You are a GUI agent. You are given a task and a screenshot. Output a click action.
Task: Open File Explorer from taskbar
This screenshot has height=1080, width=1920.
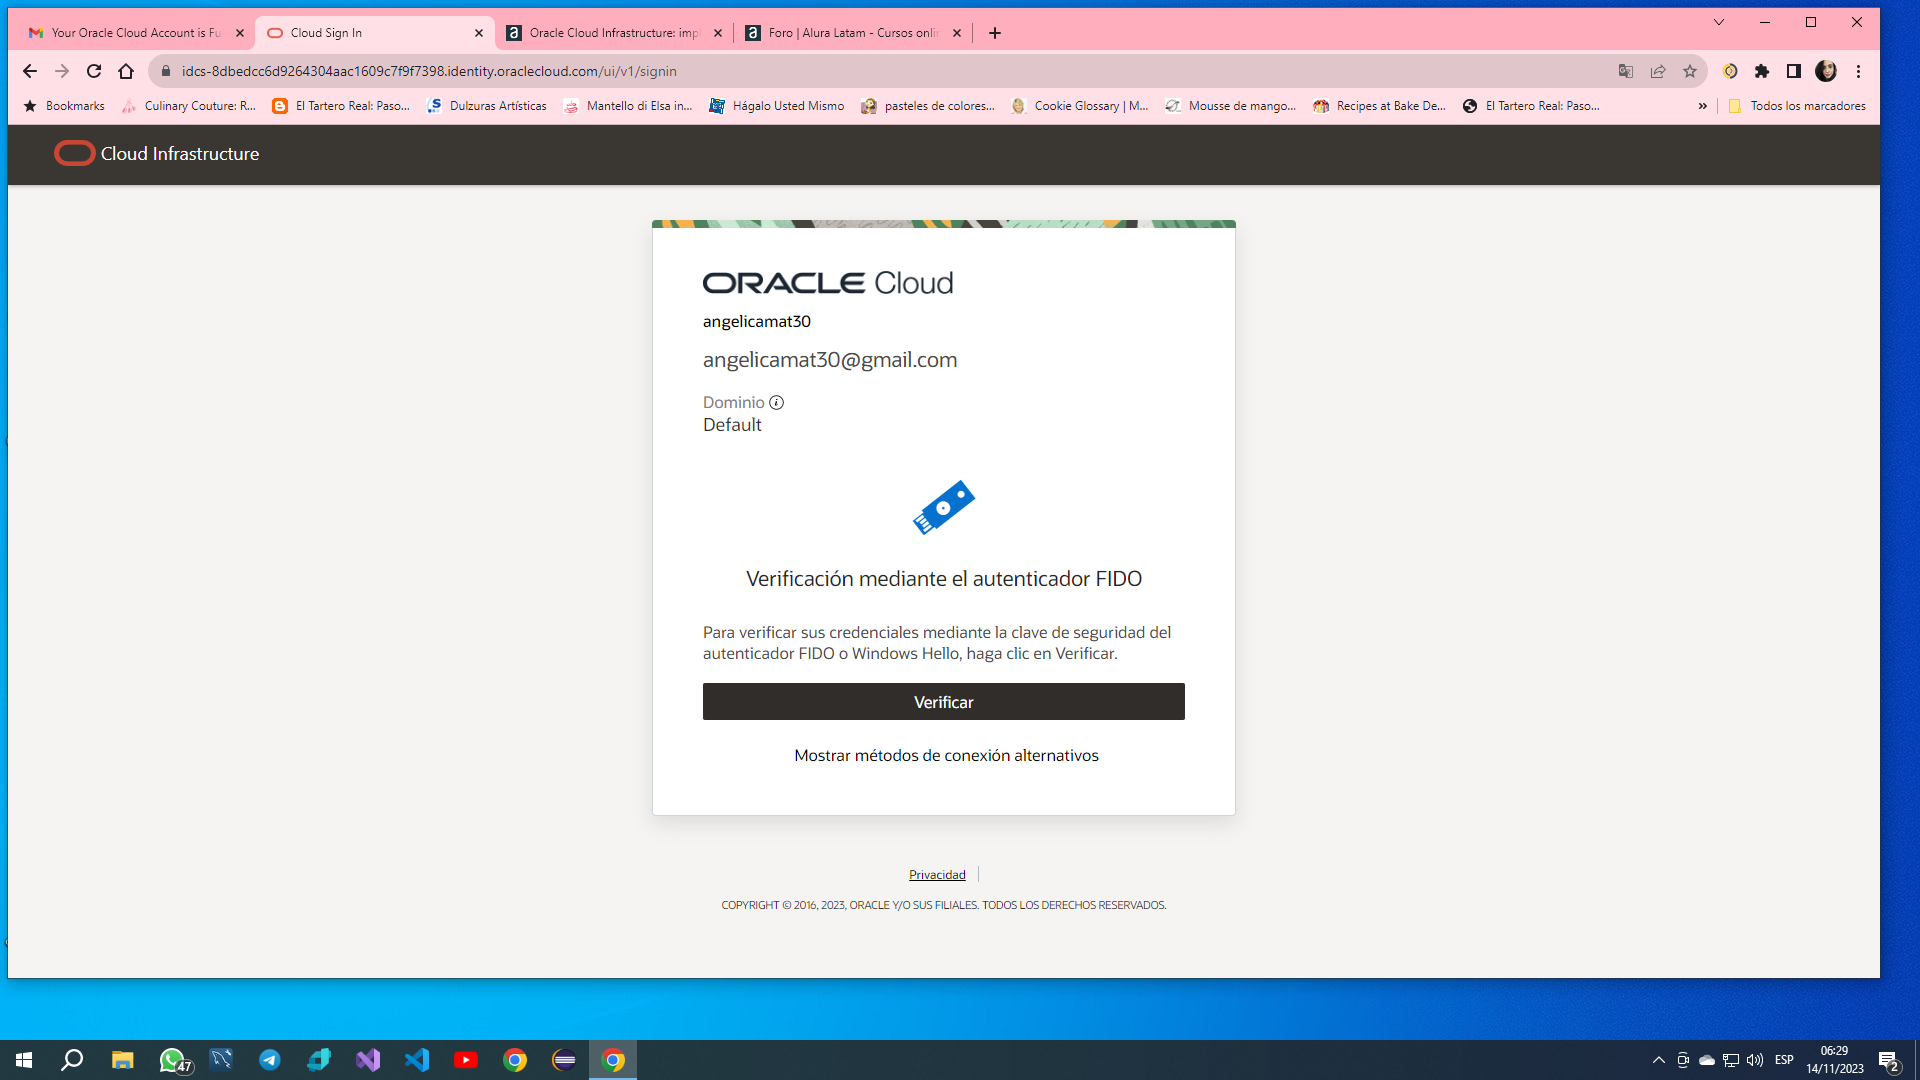[122, 1060]
